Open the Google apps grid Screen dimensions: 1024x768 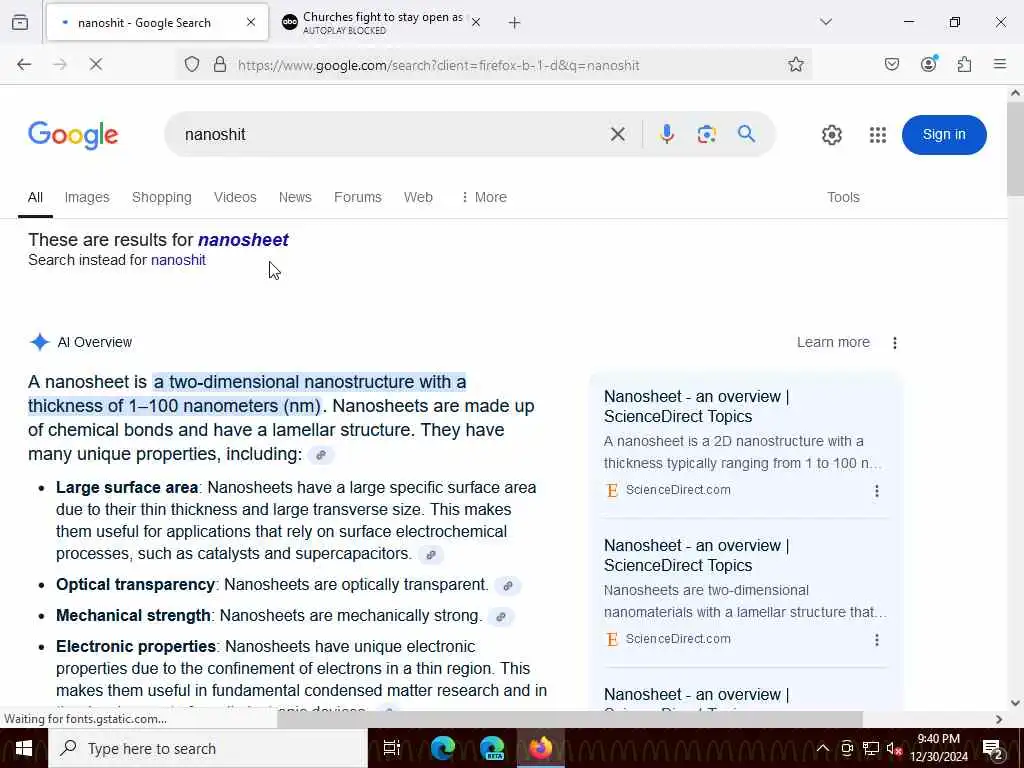[878, 135]
